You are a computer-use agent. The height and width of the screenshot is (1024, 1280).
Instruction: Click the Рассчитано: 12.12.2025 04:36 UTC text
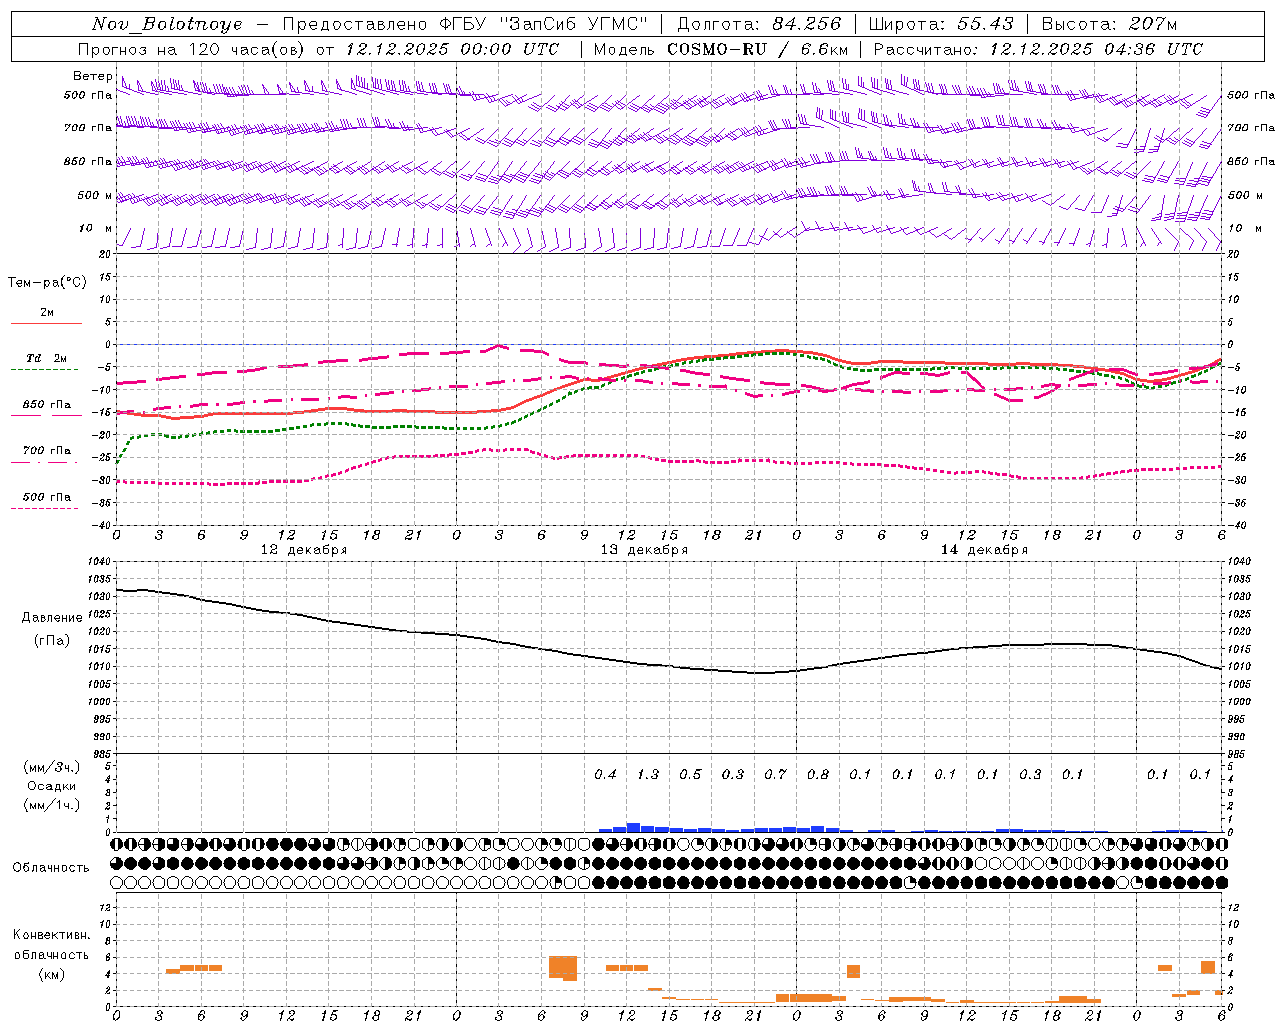[x=1038, y=49]
